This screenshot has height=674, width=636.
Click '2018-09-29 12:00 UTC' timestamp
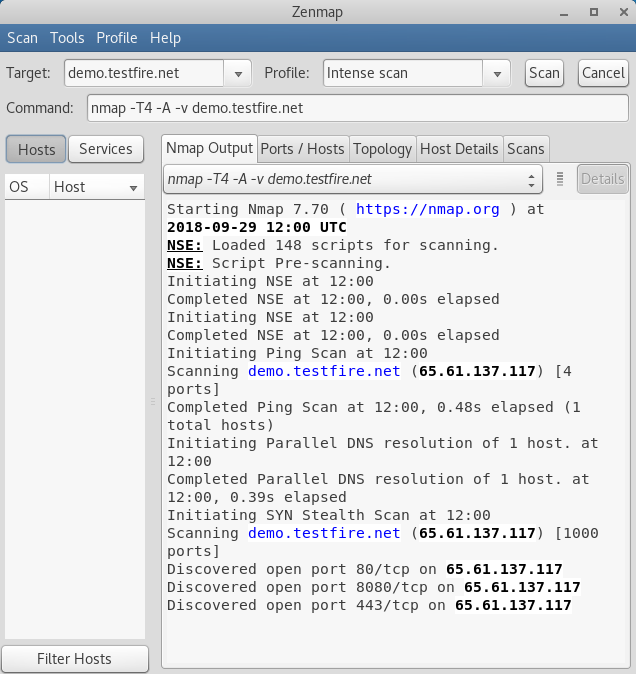click(257, 227)
